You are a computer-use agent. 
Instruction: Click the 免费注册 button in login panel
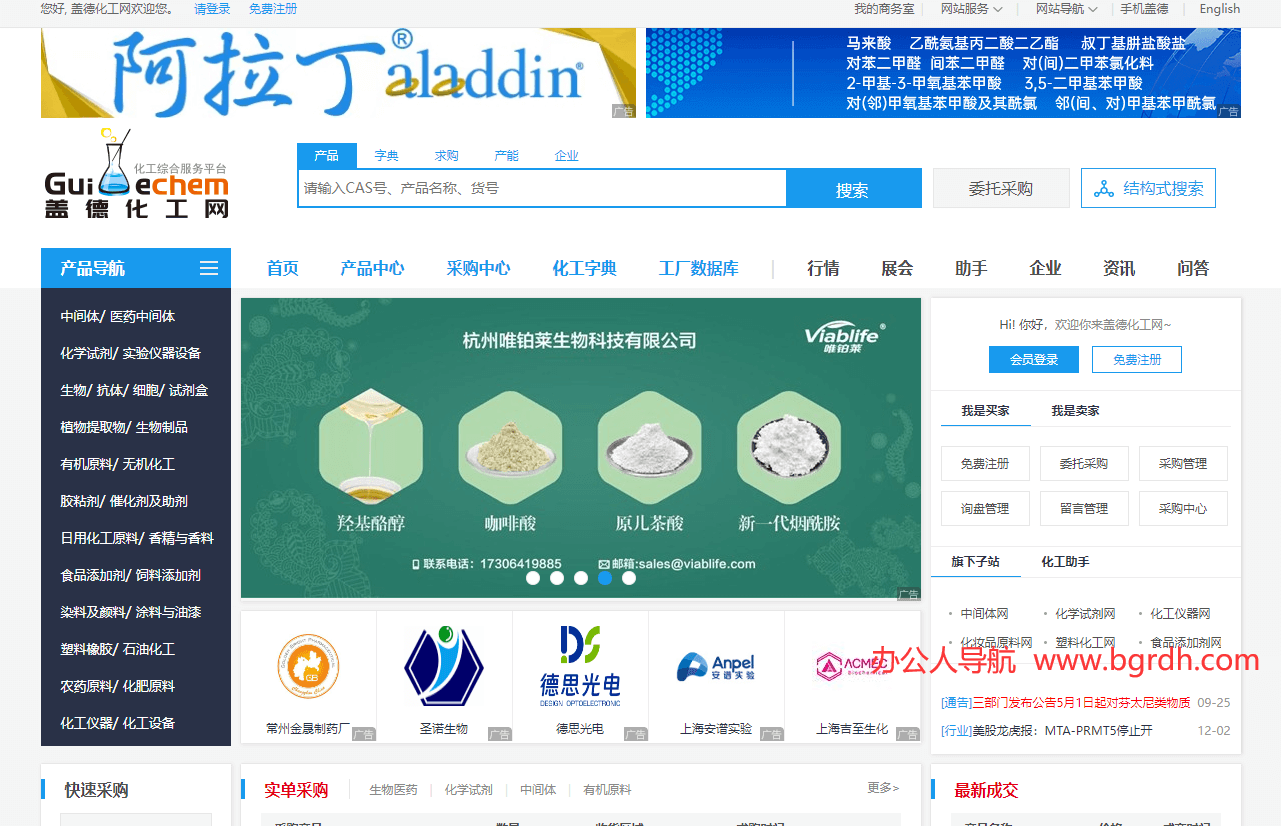tap(1137, 360)
